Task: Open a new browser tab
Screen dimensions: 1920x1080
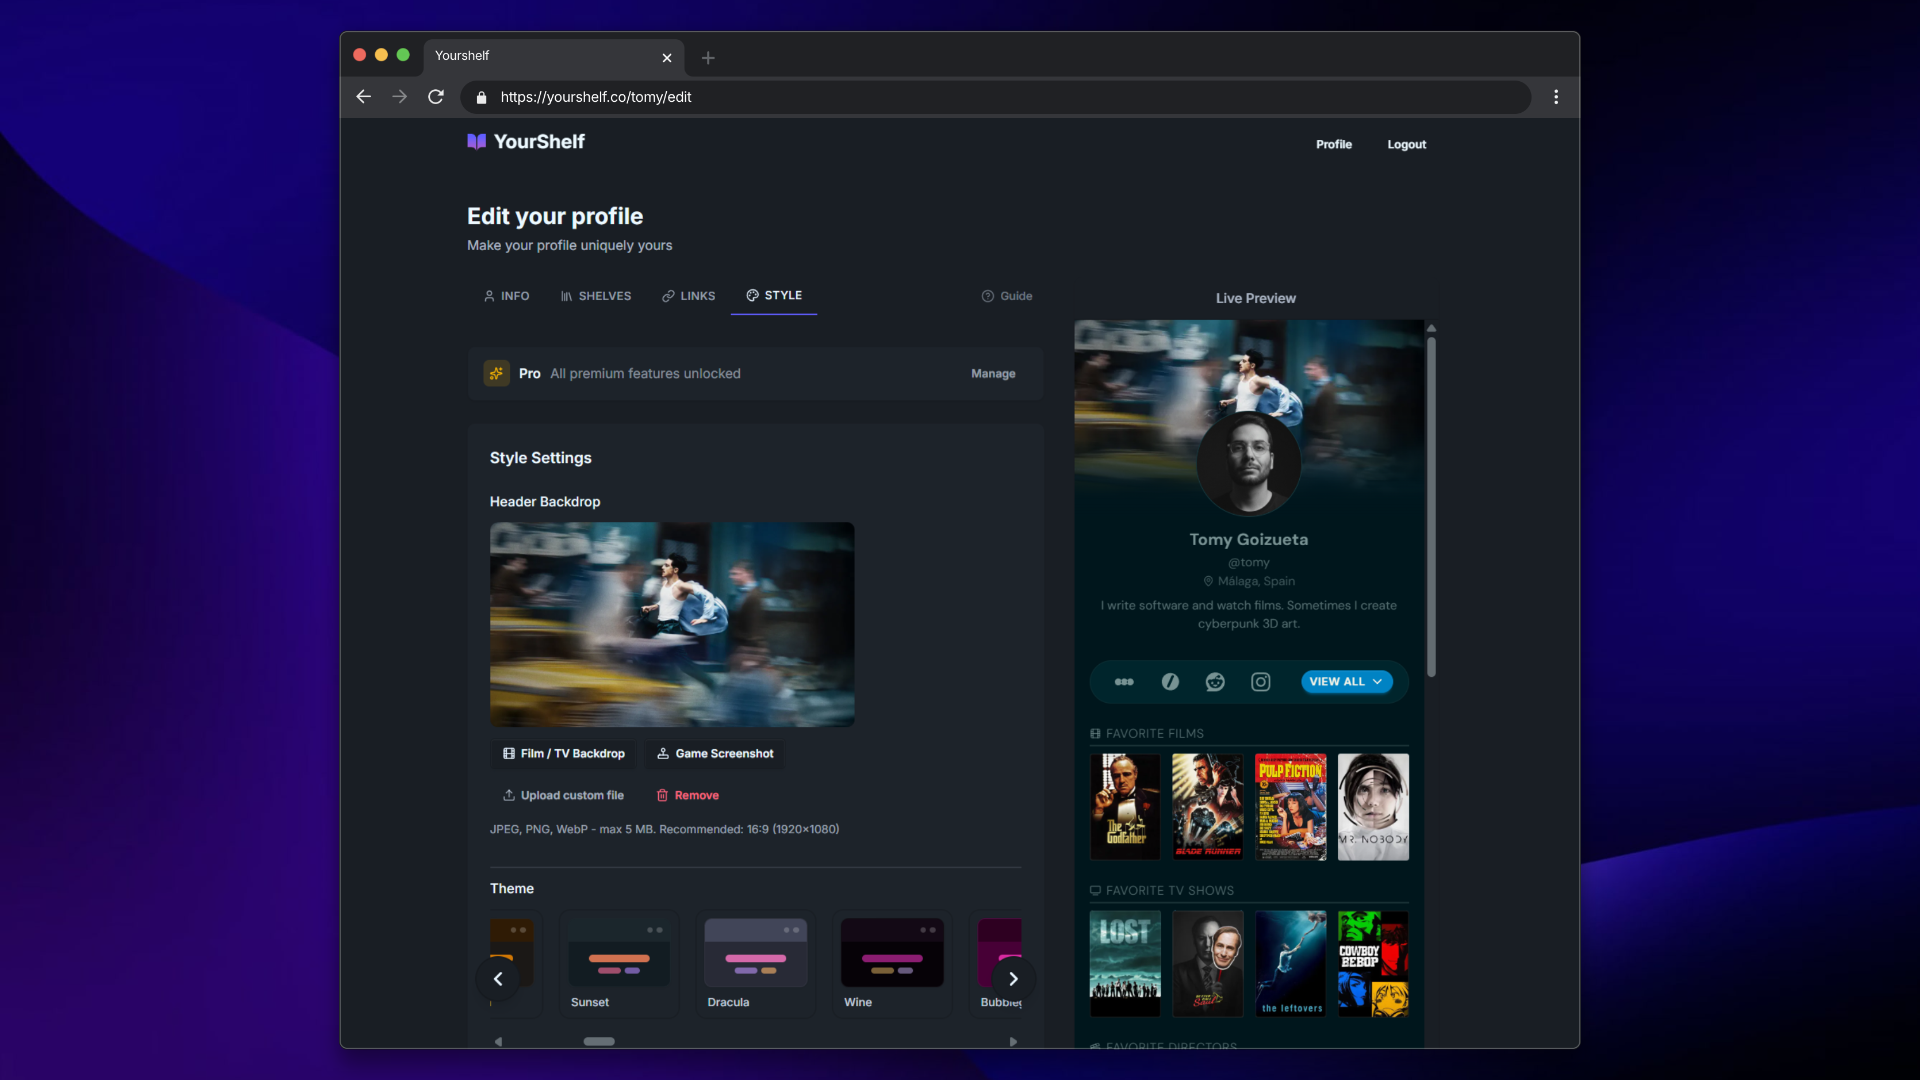Action: [708, 58]
